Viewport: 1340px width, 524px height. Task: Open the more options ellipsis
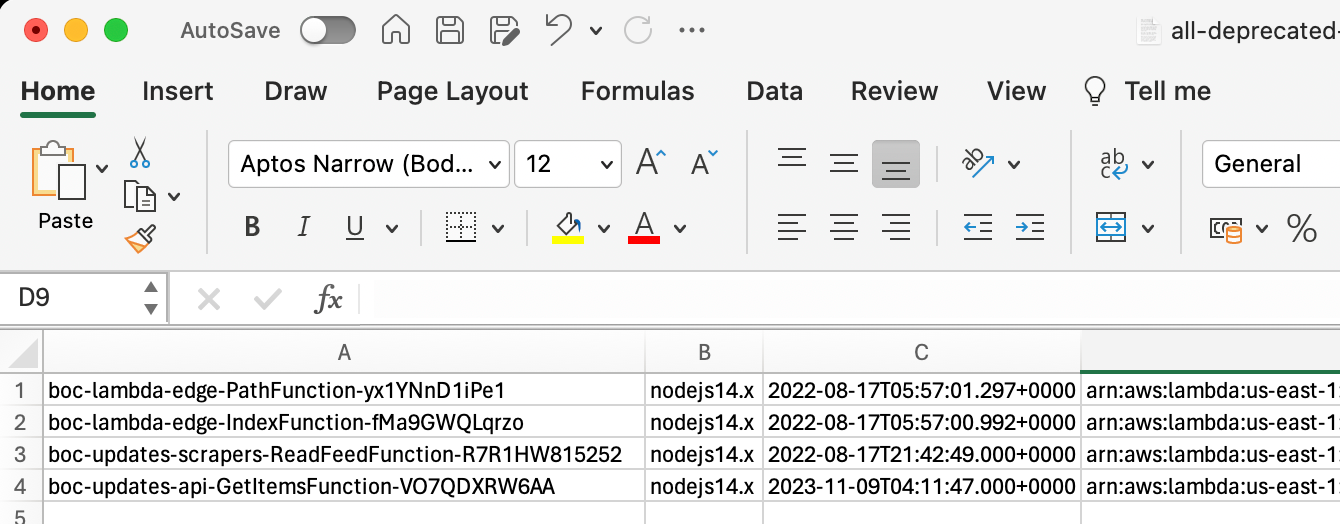tap(692, 30)
